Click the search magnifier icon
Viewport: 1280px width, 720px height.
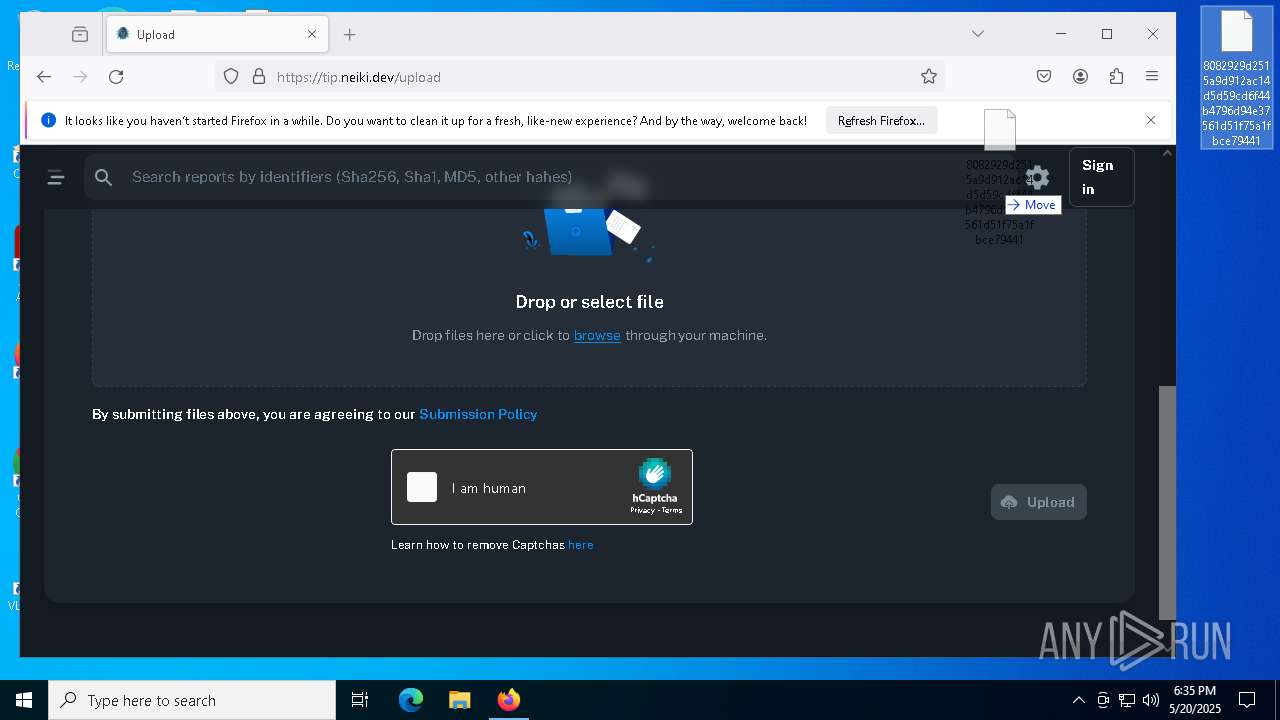[103, 178]
